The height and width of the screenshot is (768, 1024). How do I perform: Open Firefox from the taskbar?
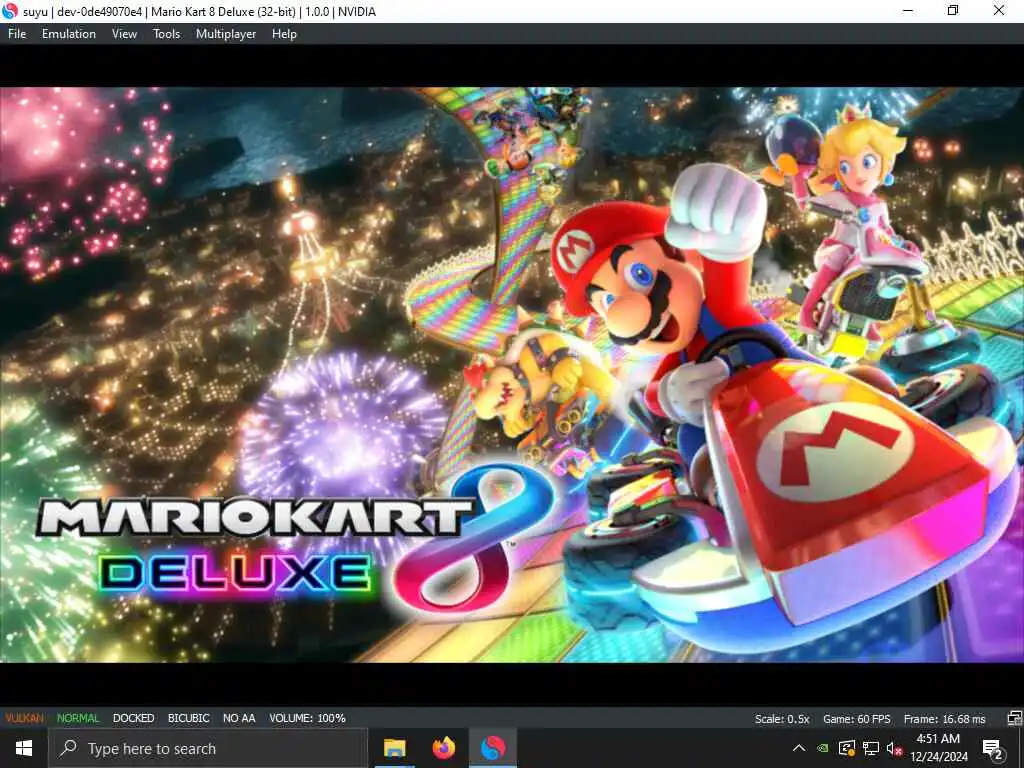[444, 748]
